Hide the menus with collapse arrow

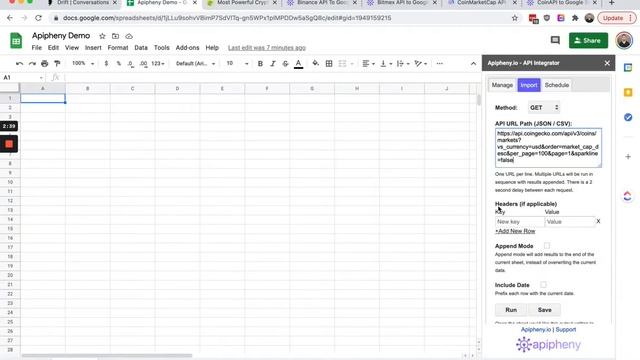pyautogui.click(x=473, y=64)
